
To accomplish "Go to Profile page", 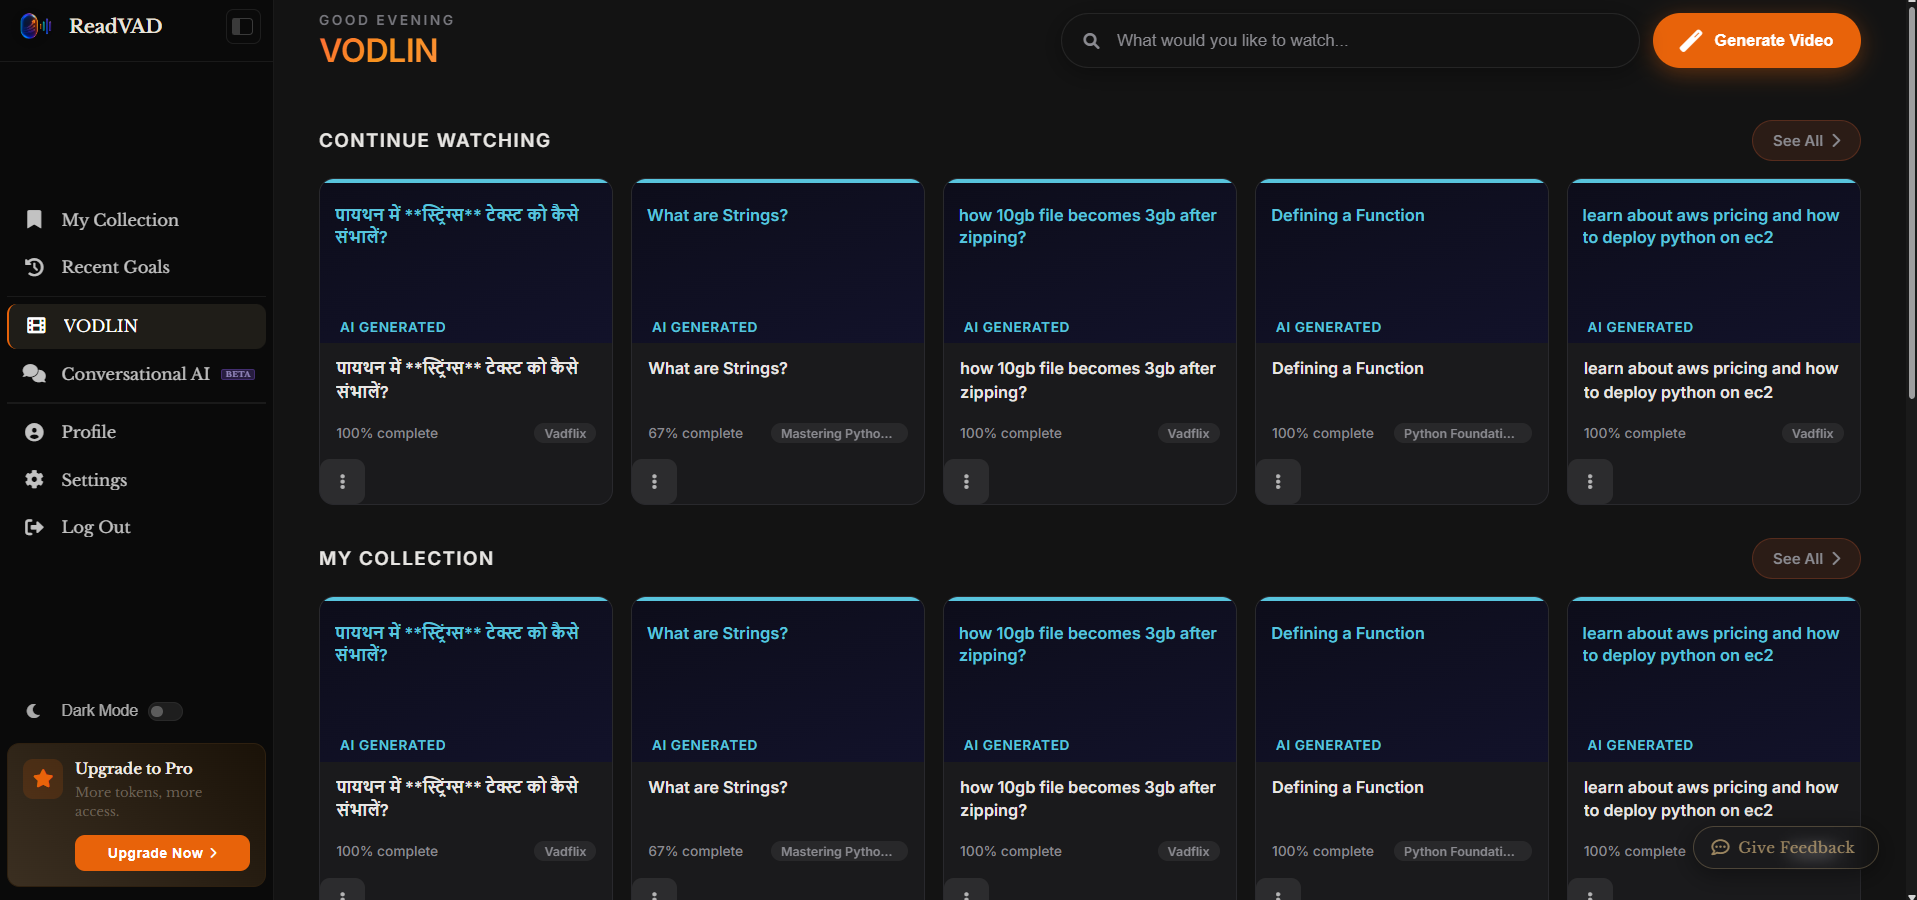I will [x=136, y=432].
